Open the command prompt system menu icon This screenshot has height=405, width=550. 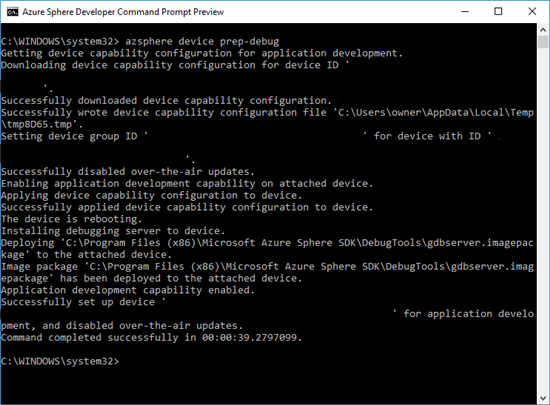(x=13, y=12)
